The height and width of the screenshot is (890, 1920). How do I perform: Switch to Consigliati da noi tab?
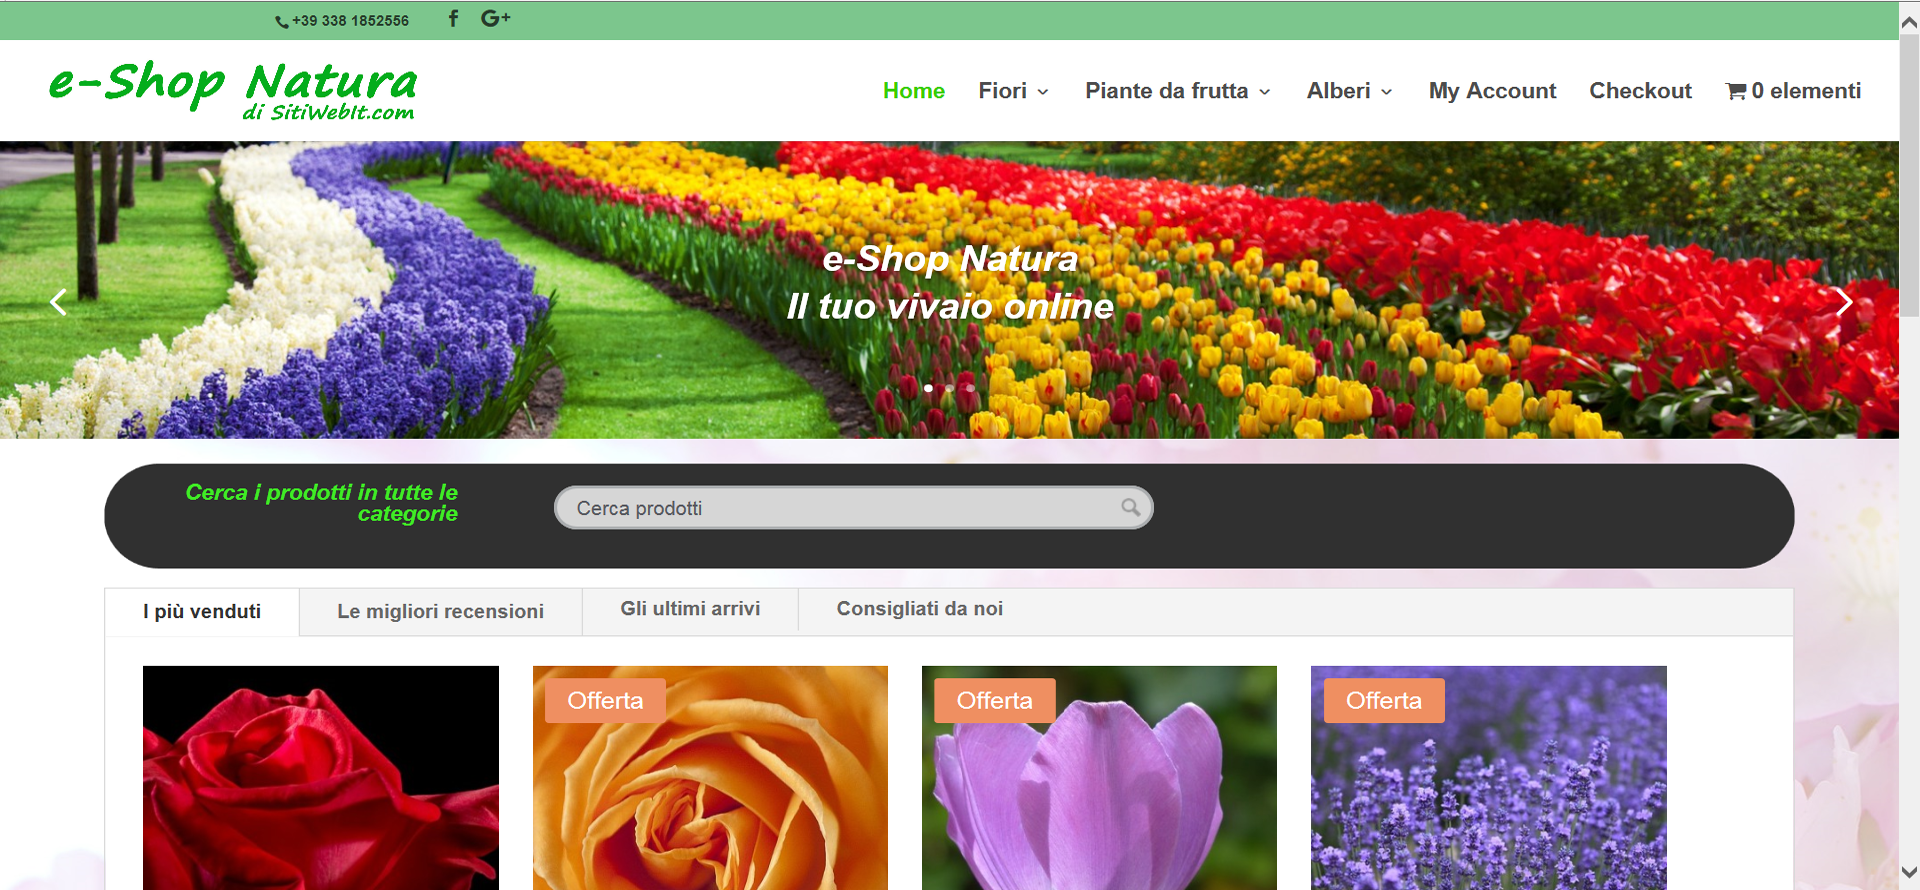point(919,609)
